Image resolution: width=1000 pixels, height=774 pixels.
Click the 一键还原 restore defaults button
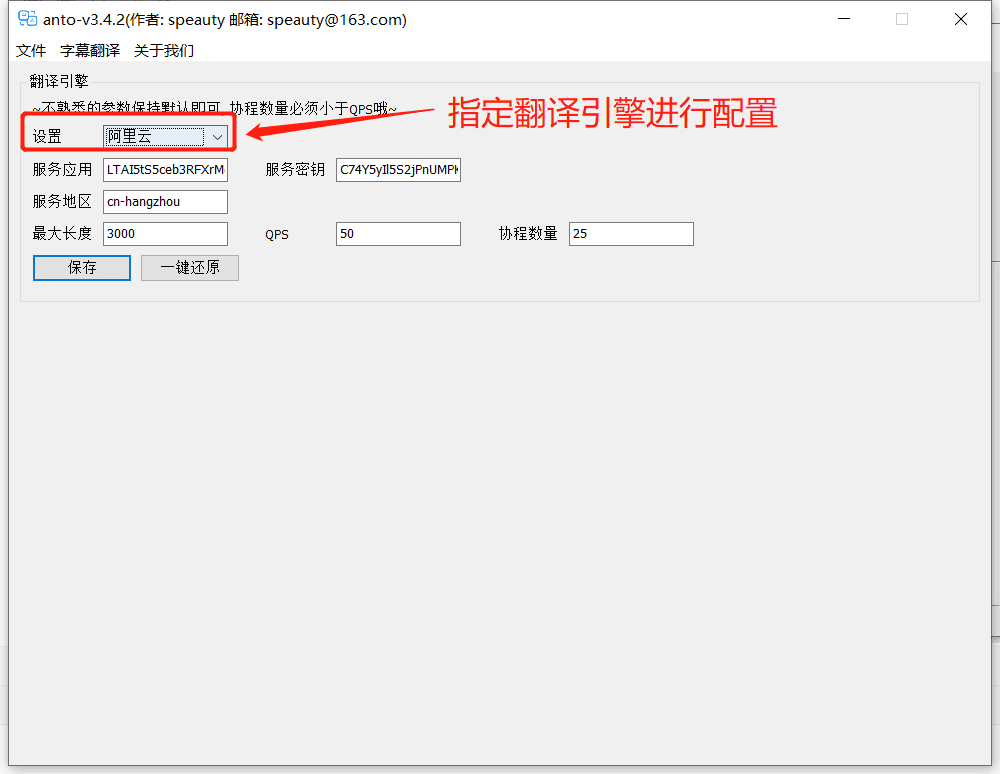[189, 267]
